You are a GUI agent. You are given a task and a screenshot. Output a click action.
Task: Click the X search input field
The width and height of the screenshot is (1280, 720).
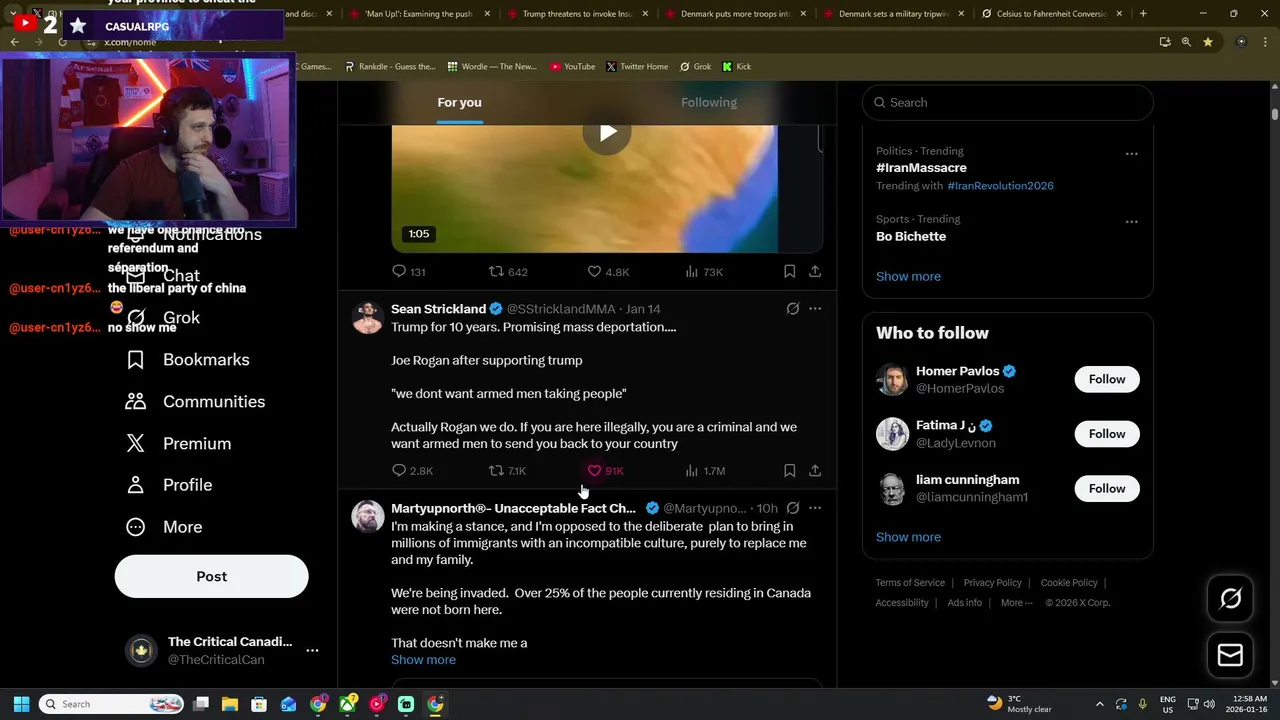(1007, 103)
